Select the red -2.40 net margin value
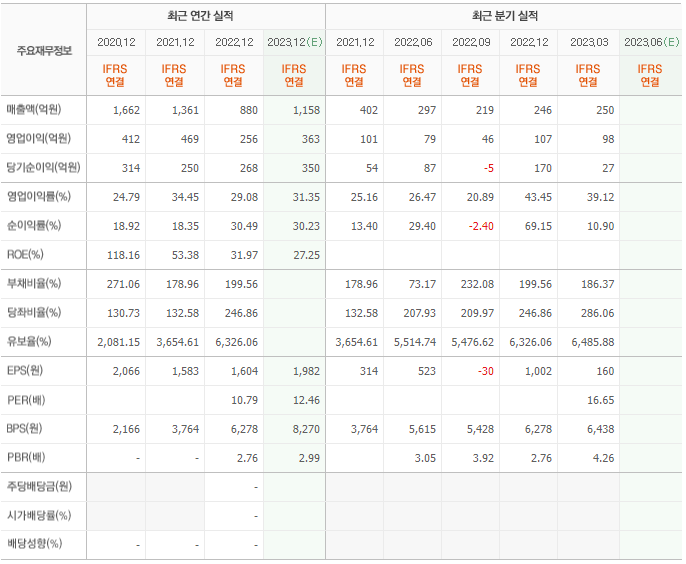Viewport: 686px width, 564px height. tap(481, 226)
